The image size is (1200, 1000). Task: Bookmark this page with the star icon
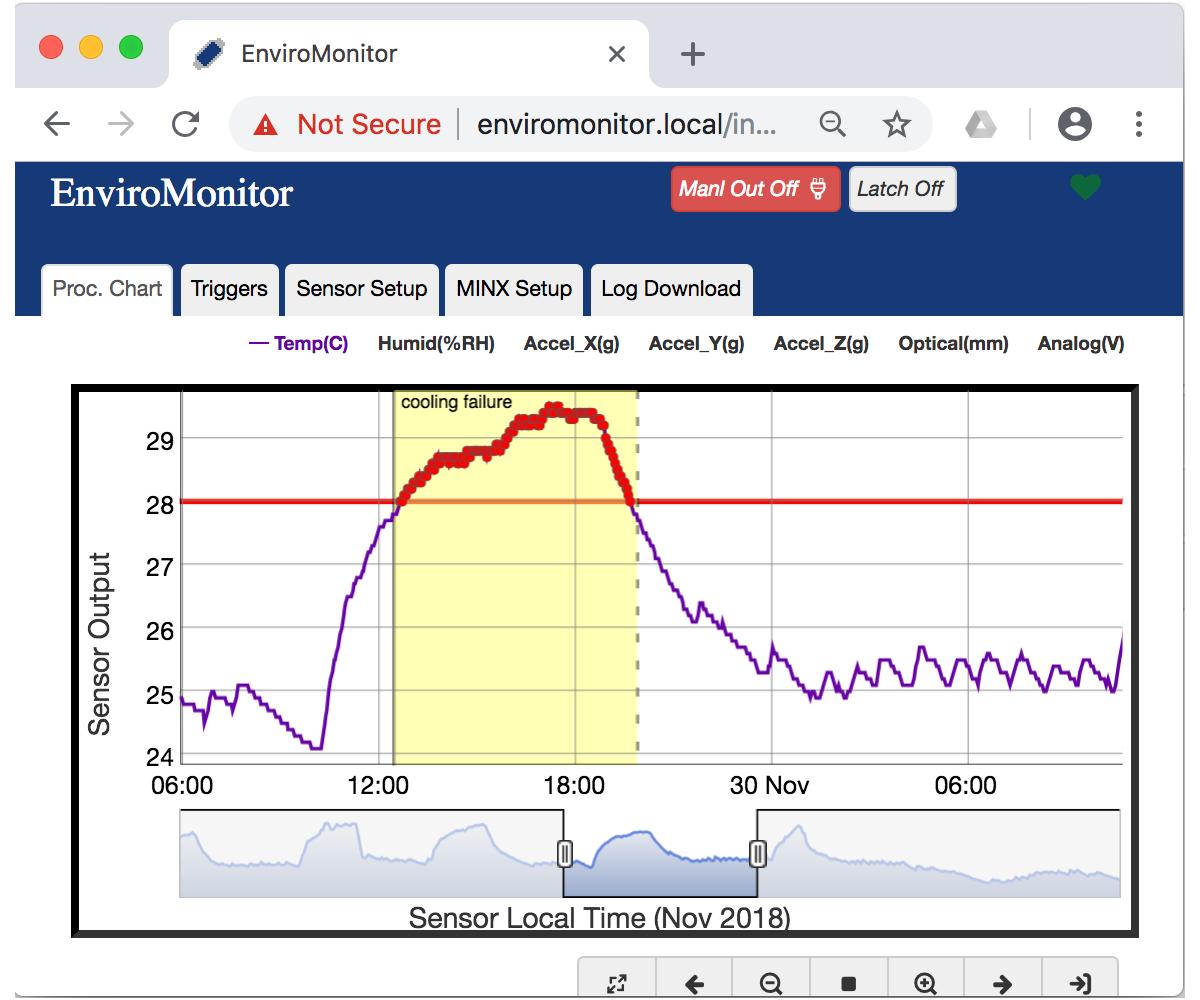coord(896,124)
